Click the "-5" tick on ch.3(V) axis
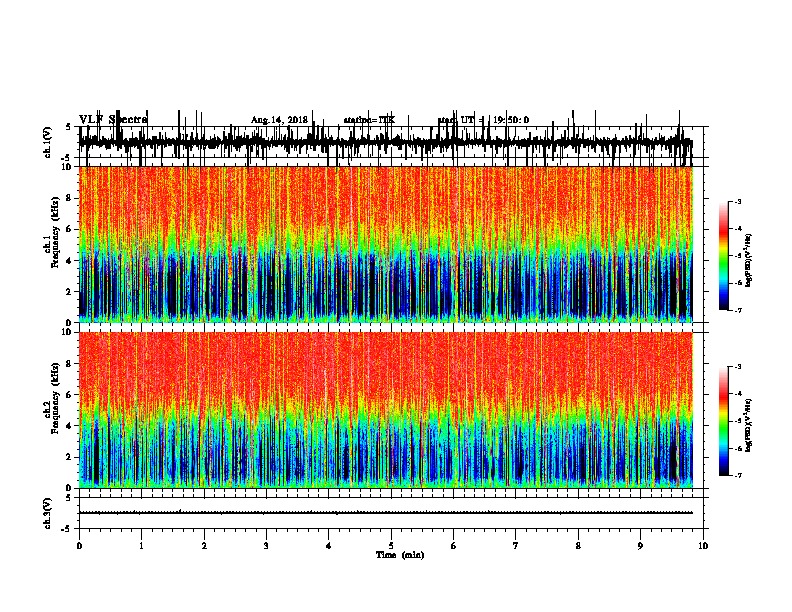Viewport: 792px width, 612px height. point(67,529)
